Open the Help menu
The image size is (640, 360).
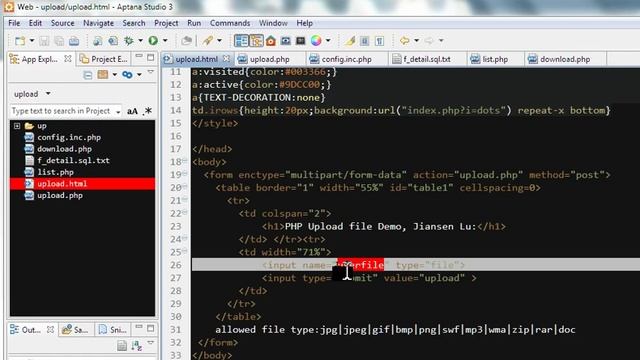[304, 23]
